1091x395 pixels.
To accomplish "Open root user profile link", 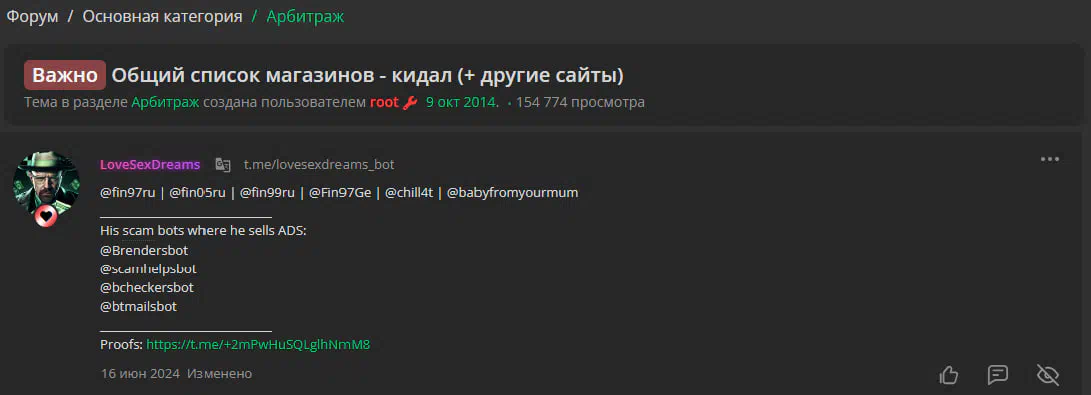I will tap(384, 103).
